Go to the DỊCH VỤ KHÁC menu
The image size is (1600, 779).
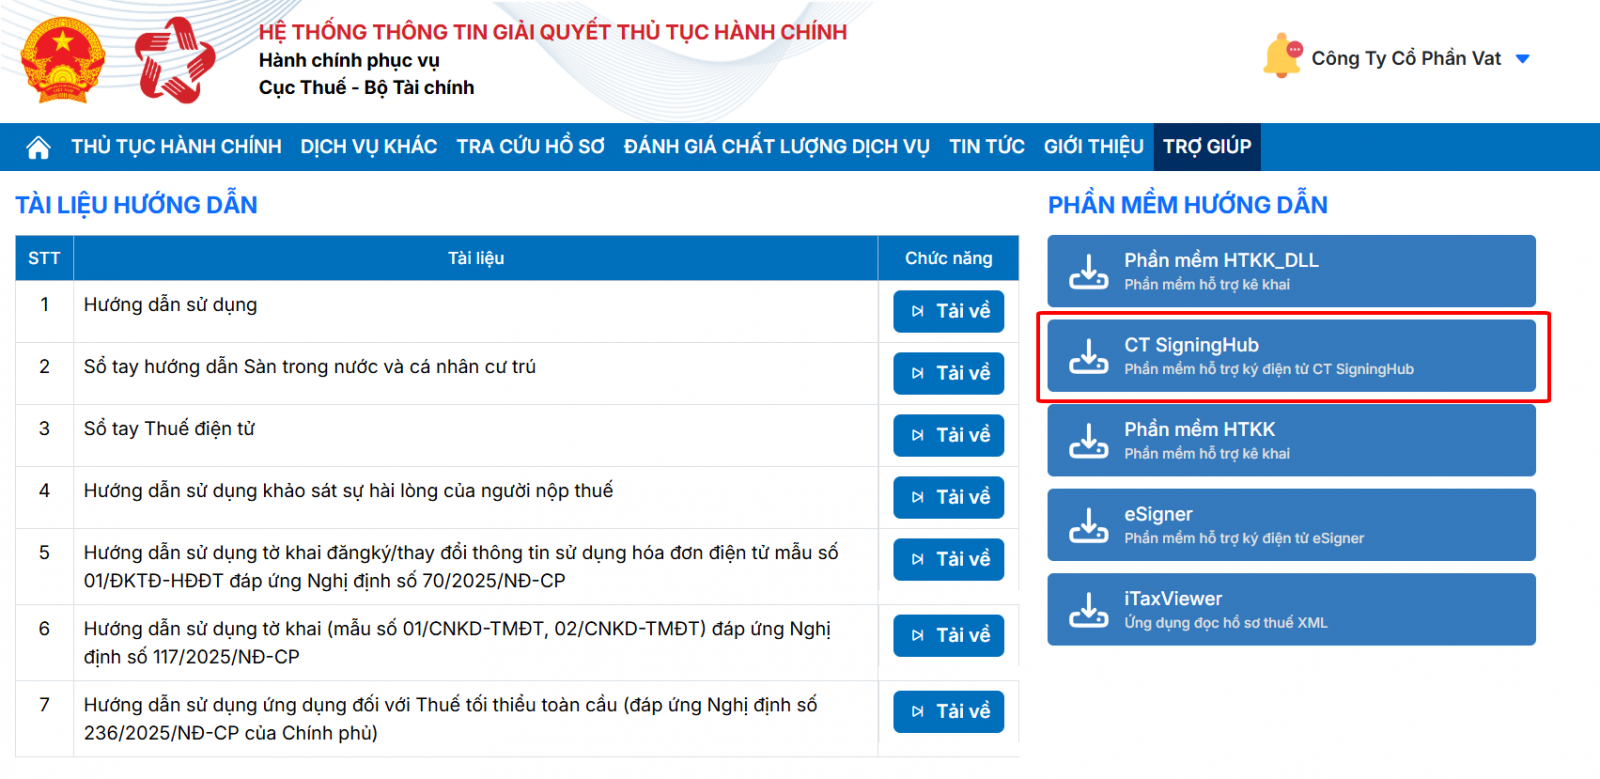pyautogui.click(x=368, y=147)
